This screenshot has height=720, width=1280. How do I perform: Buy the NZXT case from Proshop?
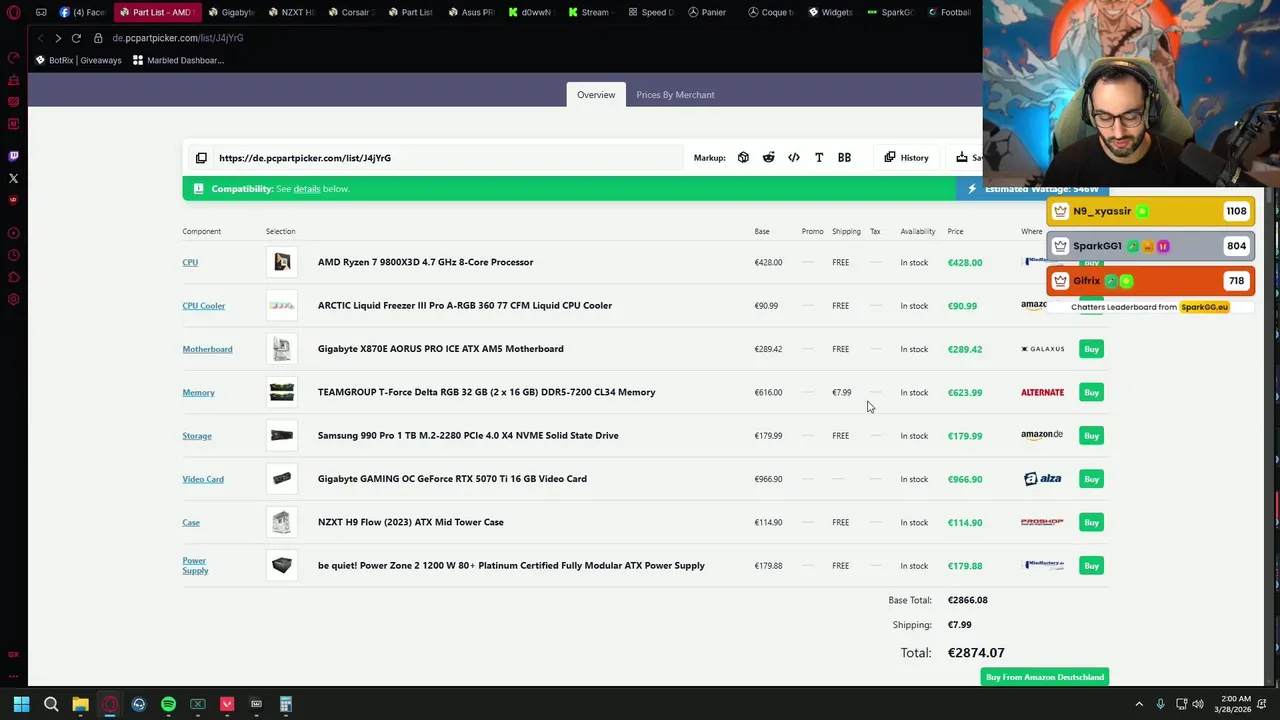(x=1091, y=522)
